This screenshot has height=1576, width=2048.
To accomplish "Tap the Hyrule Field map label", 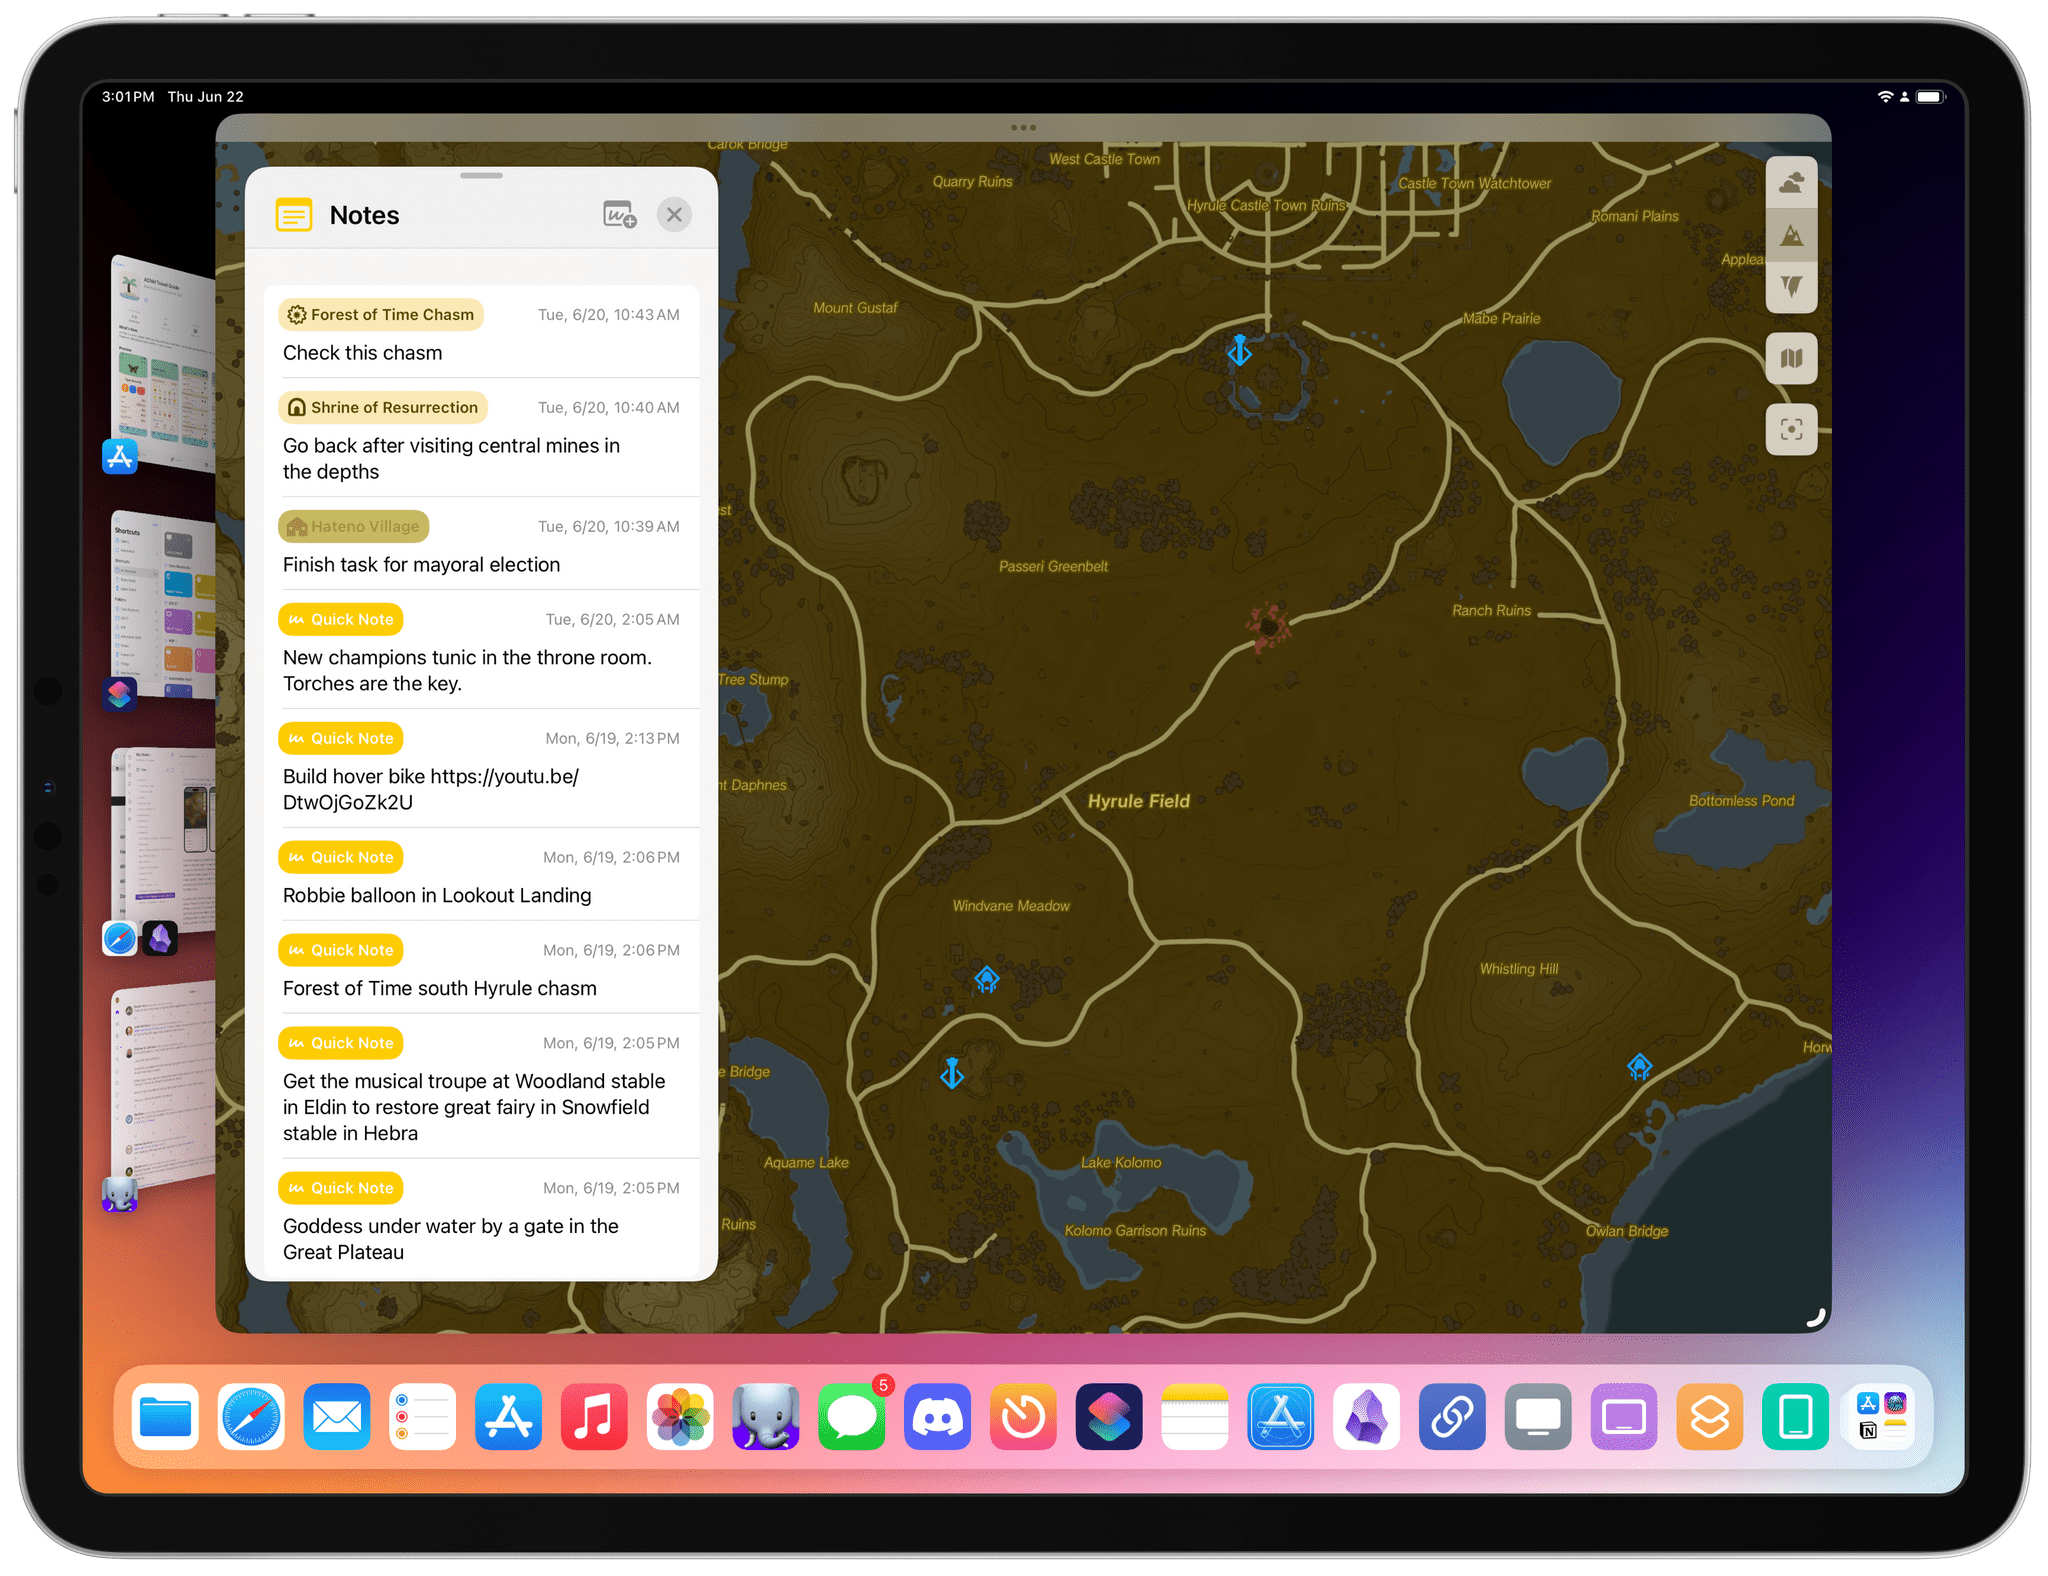I will tap(1138, 802).
